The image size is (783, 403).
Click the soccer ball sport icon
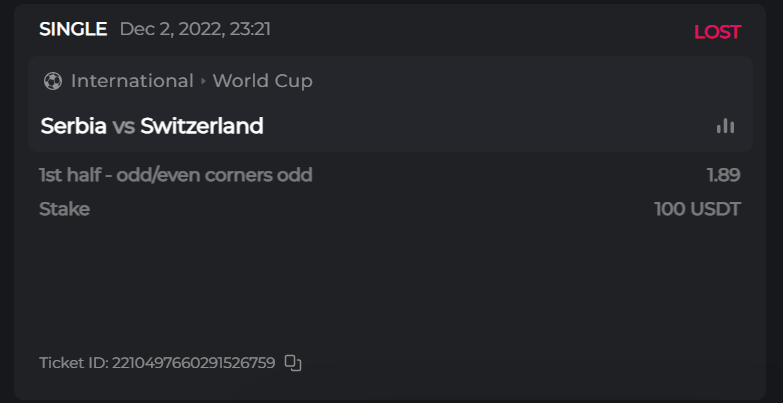coord(53,81)
